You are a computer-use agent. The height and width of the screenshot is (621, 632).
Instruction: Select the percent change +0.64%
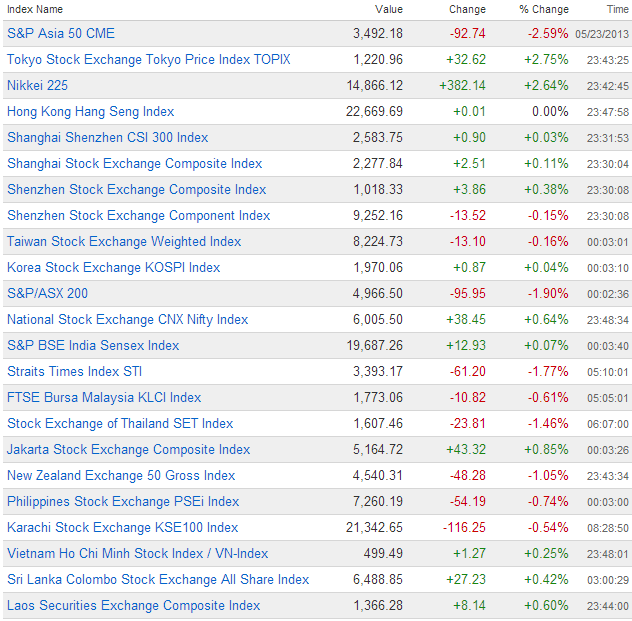pos(547,320)
